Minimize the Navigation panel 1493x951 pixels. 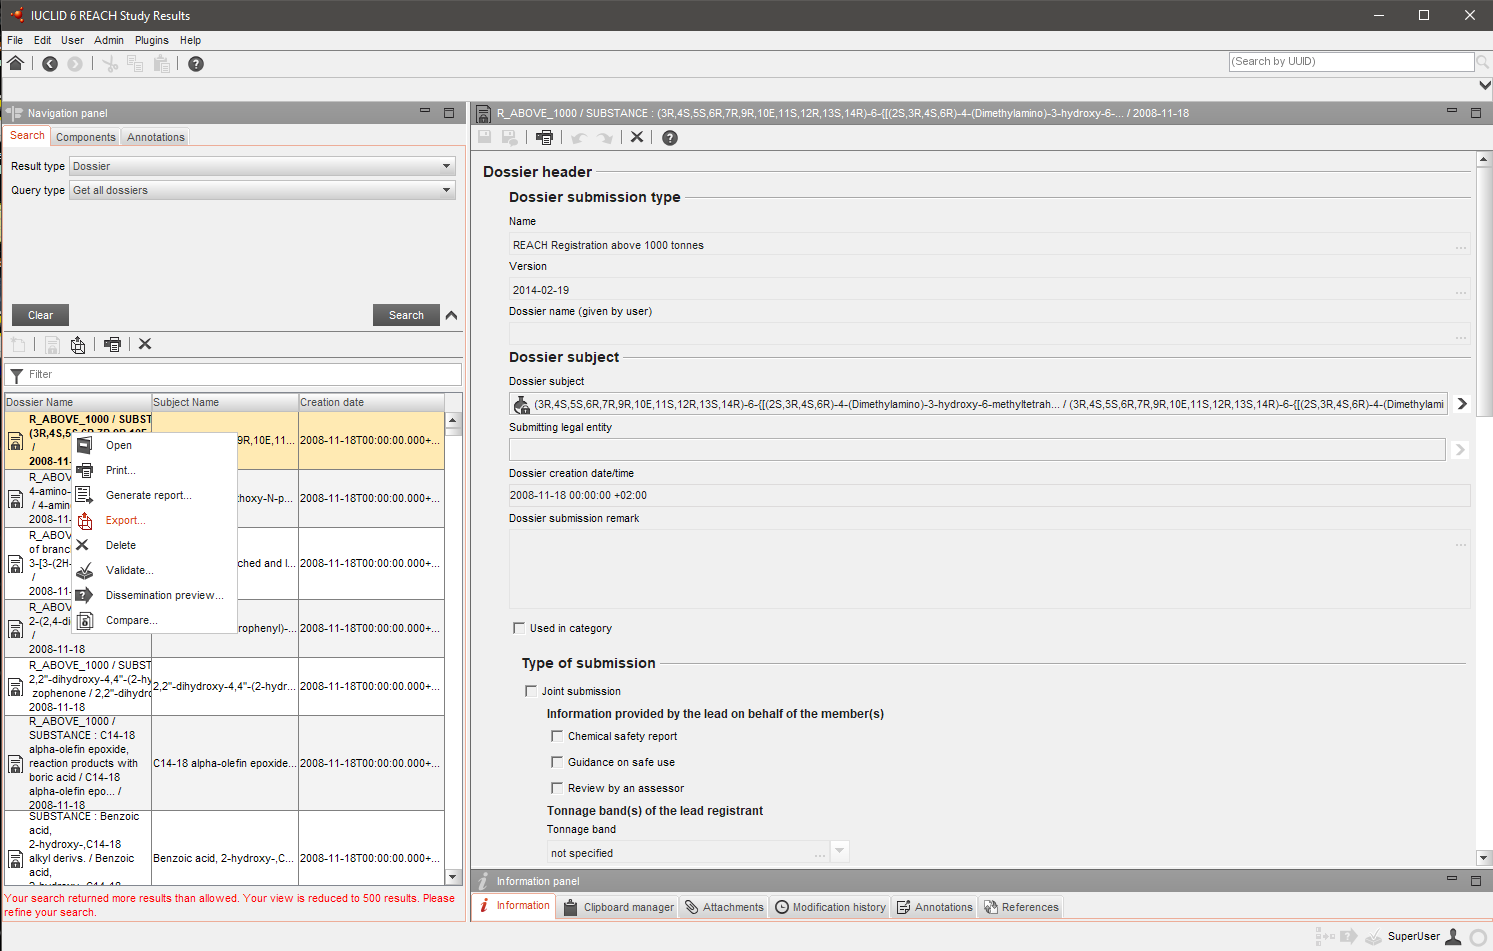(x=425, y=112)
